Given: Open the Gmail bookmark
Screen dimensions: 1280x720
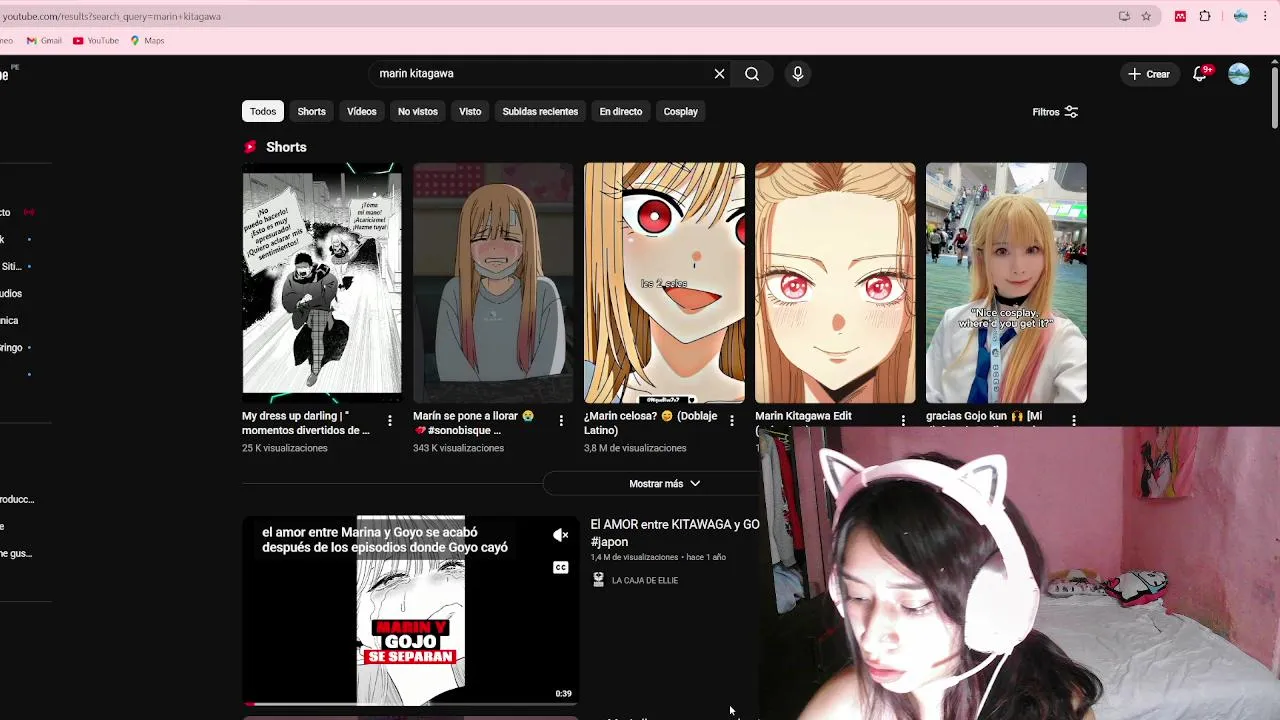Looking at the screenshot, I should 44,41.
